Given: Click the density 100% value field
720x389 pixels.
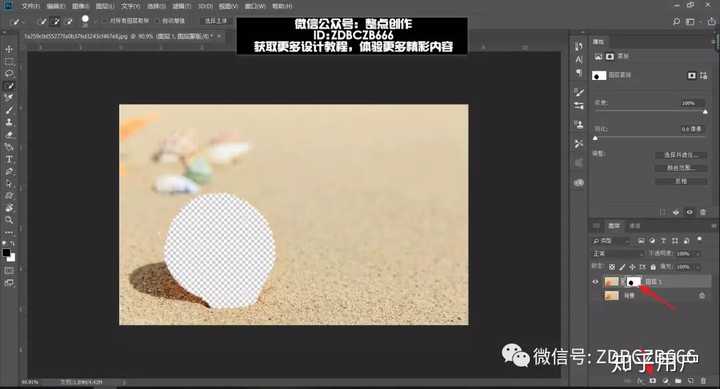Looking at the screenshot, I should [692, 103].
